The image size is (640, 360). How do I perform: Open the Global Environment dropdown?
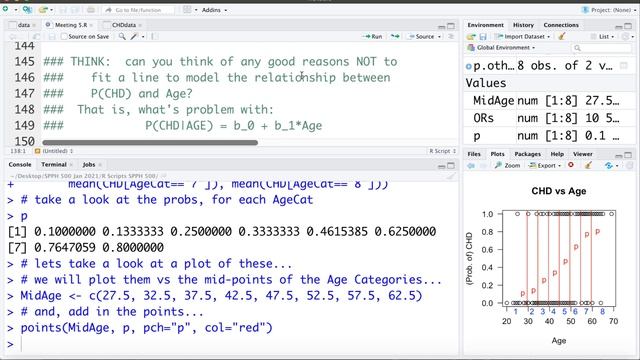point(501,48)
